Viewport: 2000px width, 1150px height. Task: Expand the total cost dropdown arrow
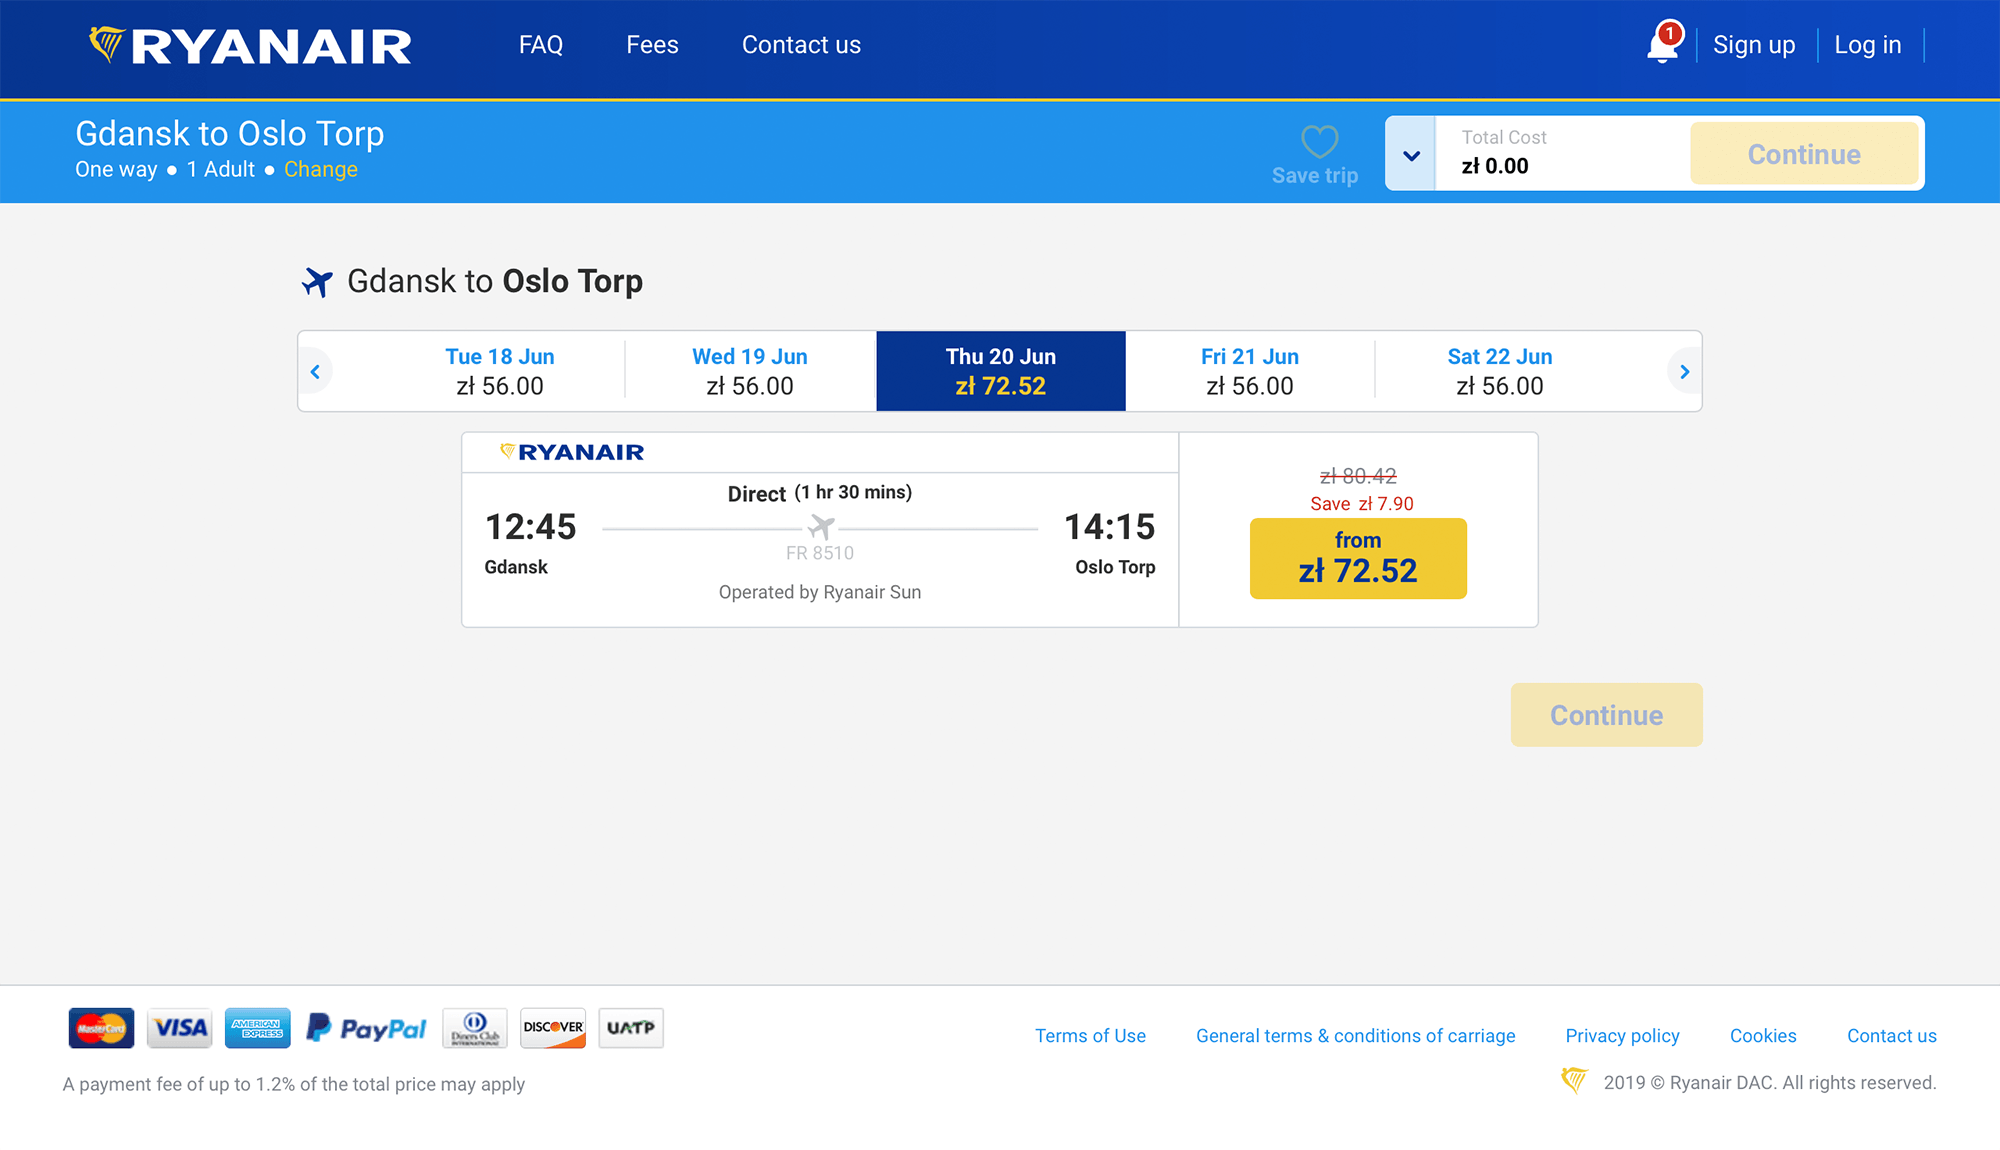[x=1412, y=153]
